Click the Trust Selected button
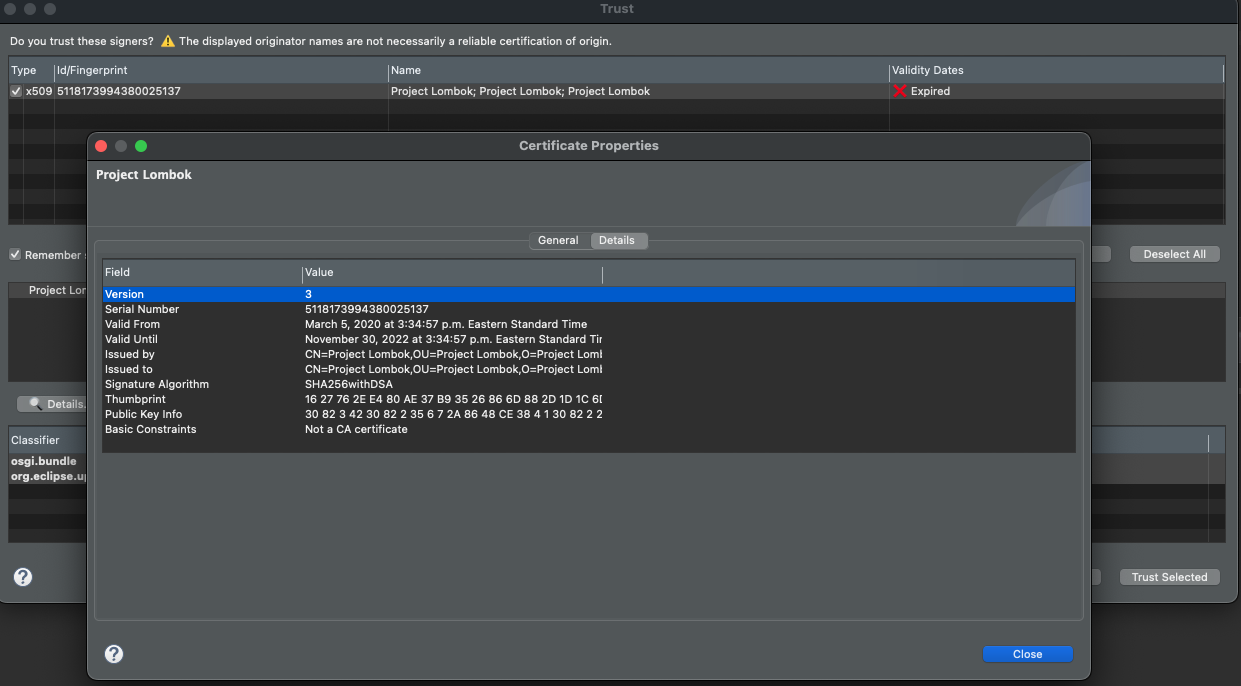 tap(1169, 577)
